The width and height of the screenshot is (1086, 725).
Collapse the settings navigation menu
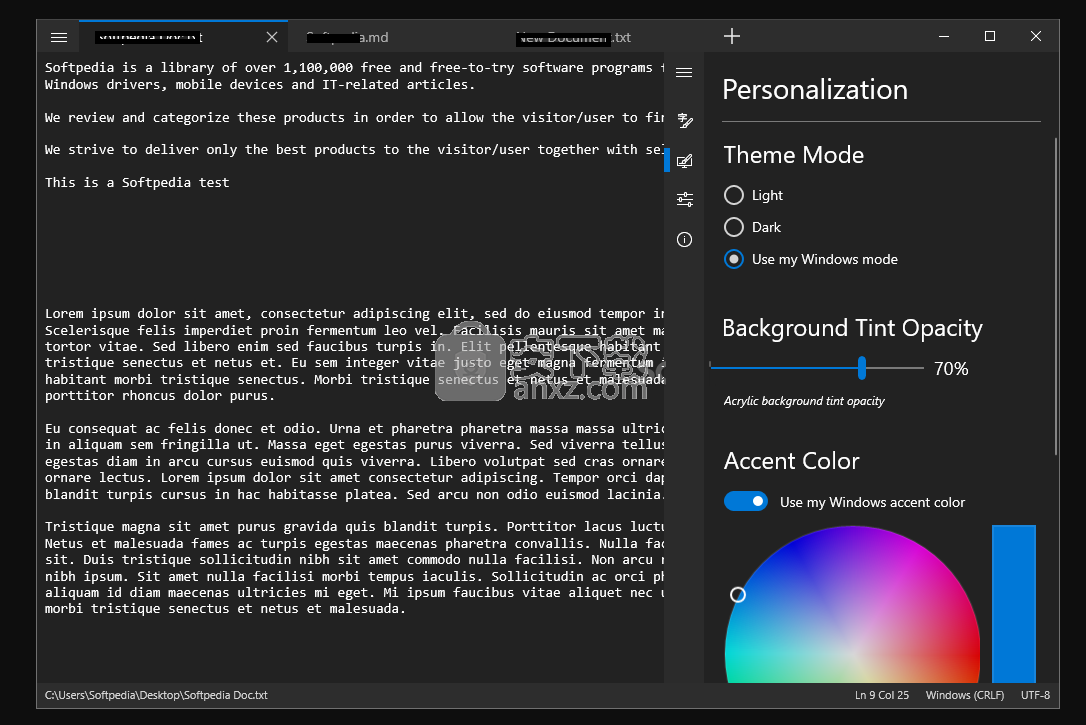(x=684, y=73)
